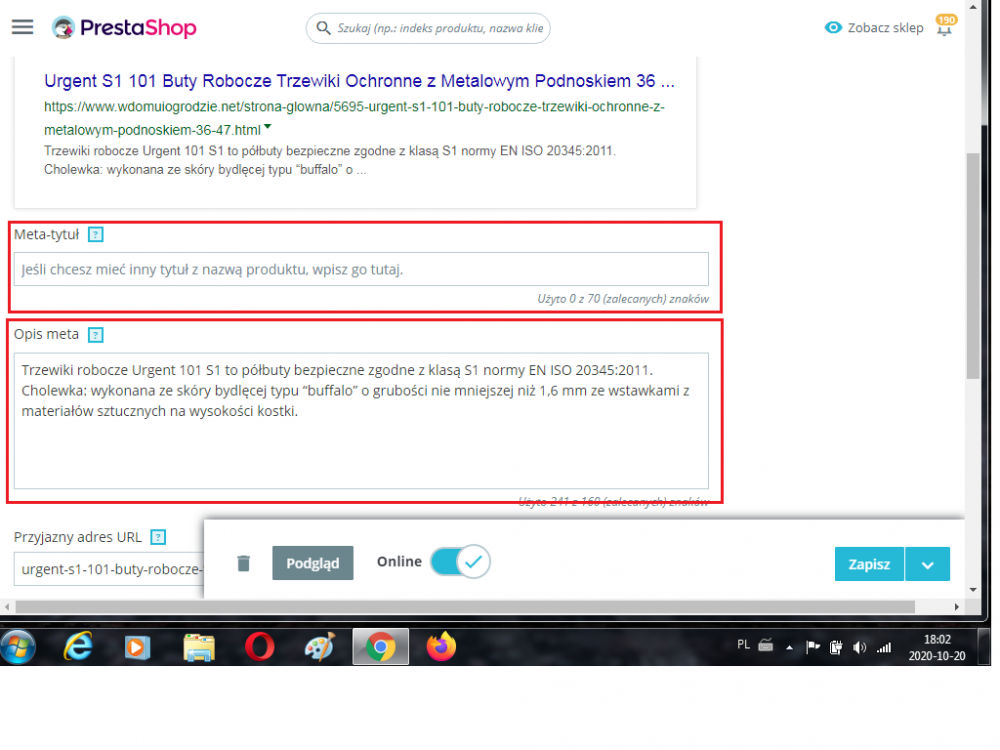Image resolution: width=1000 pixels, height=750 pixels.
Task: Click help icon next to Meta-tytuł
Action: (96, 235)
